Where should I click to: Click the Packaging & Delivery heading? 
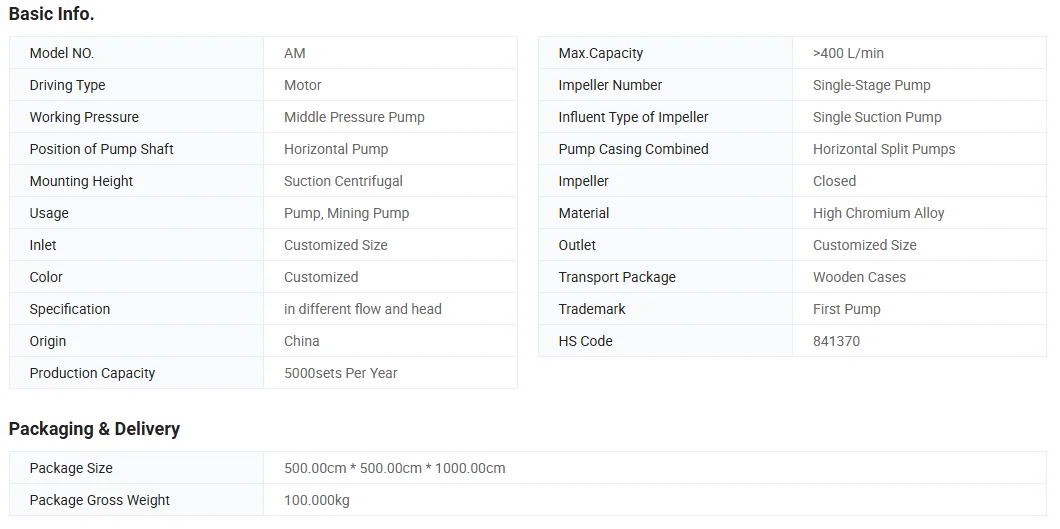(x=94, y=429)
